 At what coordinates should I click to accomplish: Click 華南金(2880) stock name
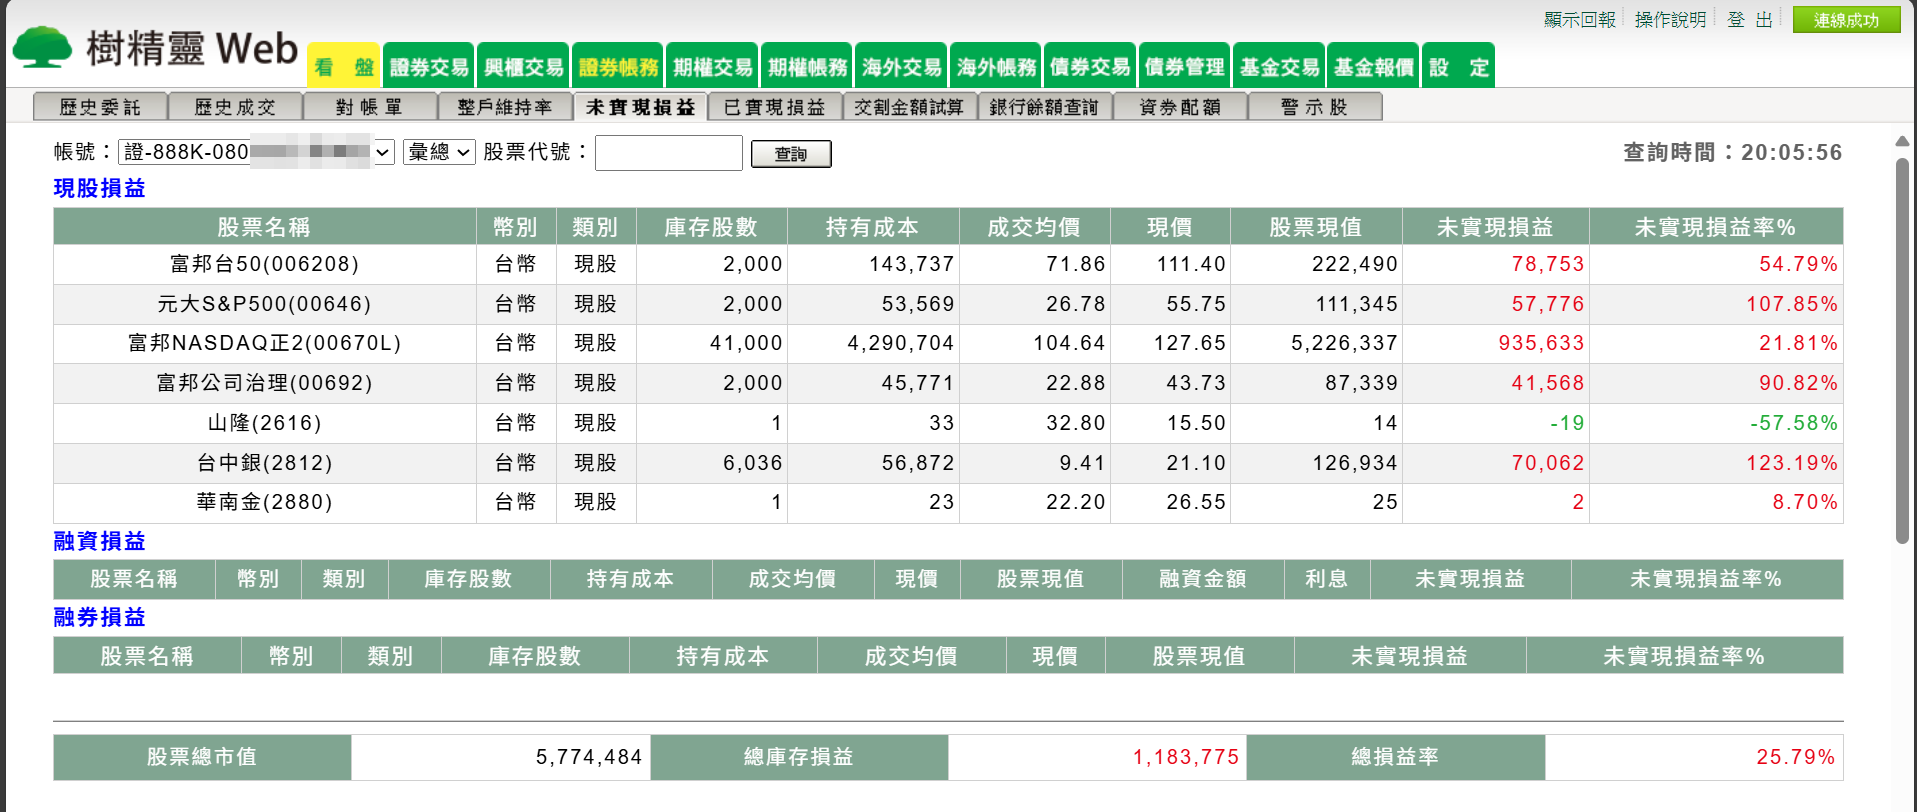(x=264, y=502)
